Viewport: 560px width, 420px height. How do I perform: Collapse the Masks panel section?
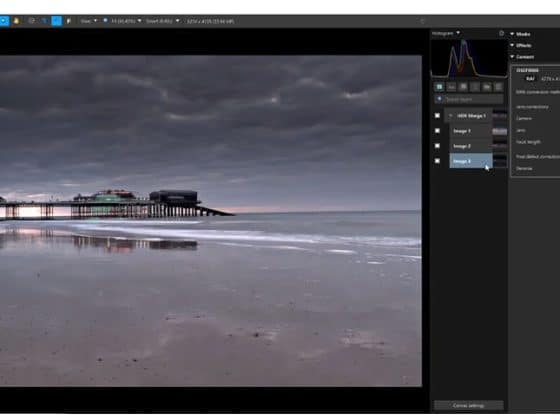[512, 34]
